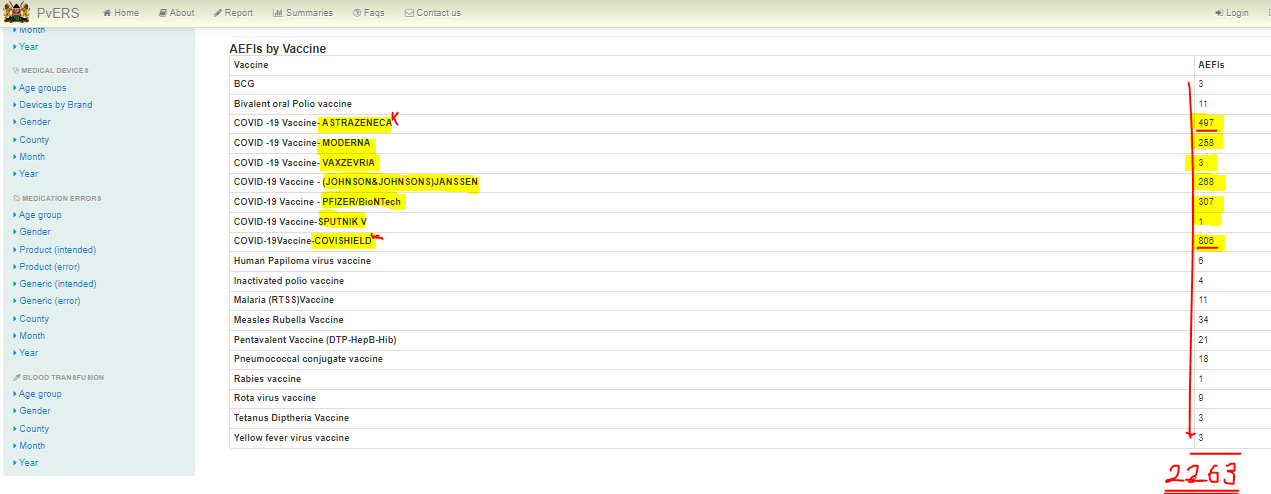Screen dimensions: 1271x494
Task: Click the AEFI count 268 for Janssen
Action: coord(1206,182)
